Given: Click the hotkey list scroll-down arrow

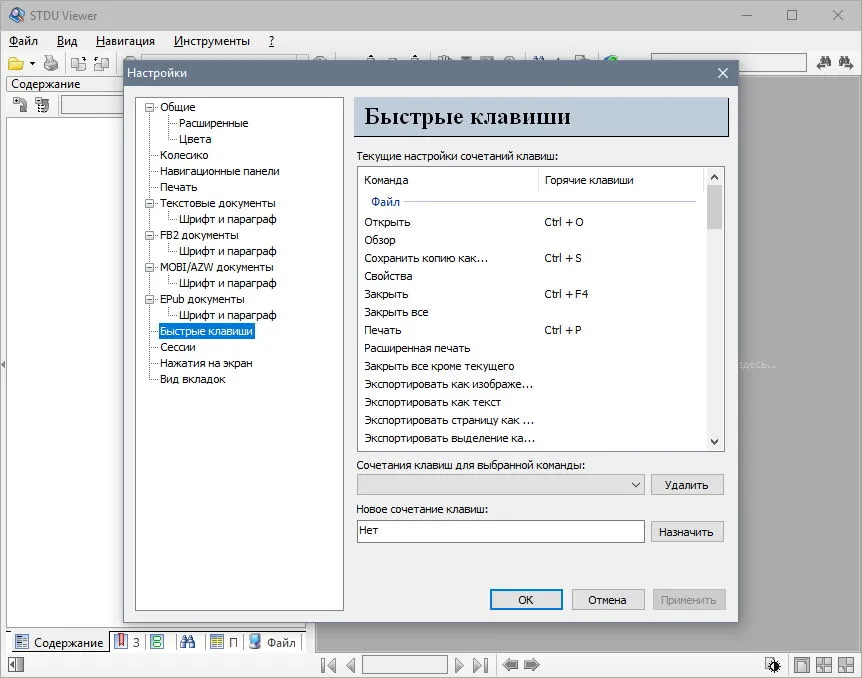Looking at the screenshot, I should tap(714, 441).
